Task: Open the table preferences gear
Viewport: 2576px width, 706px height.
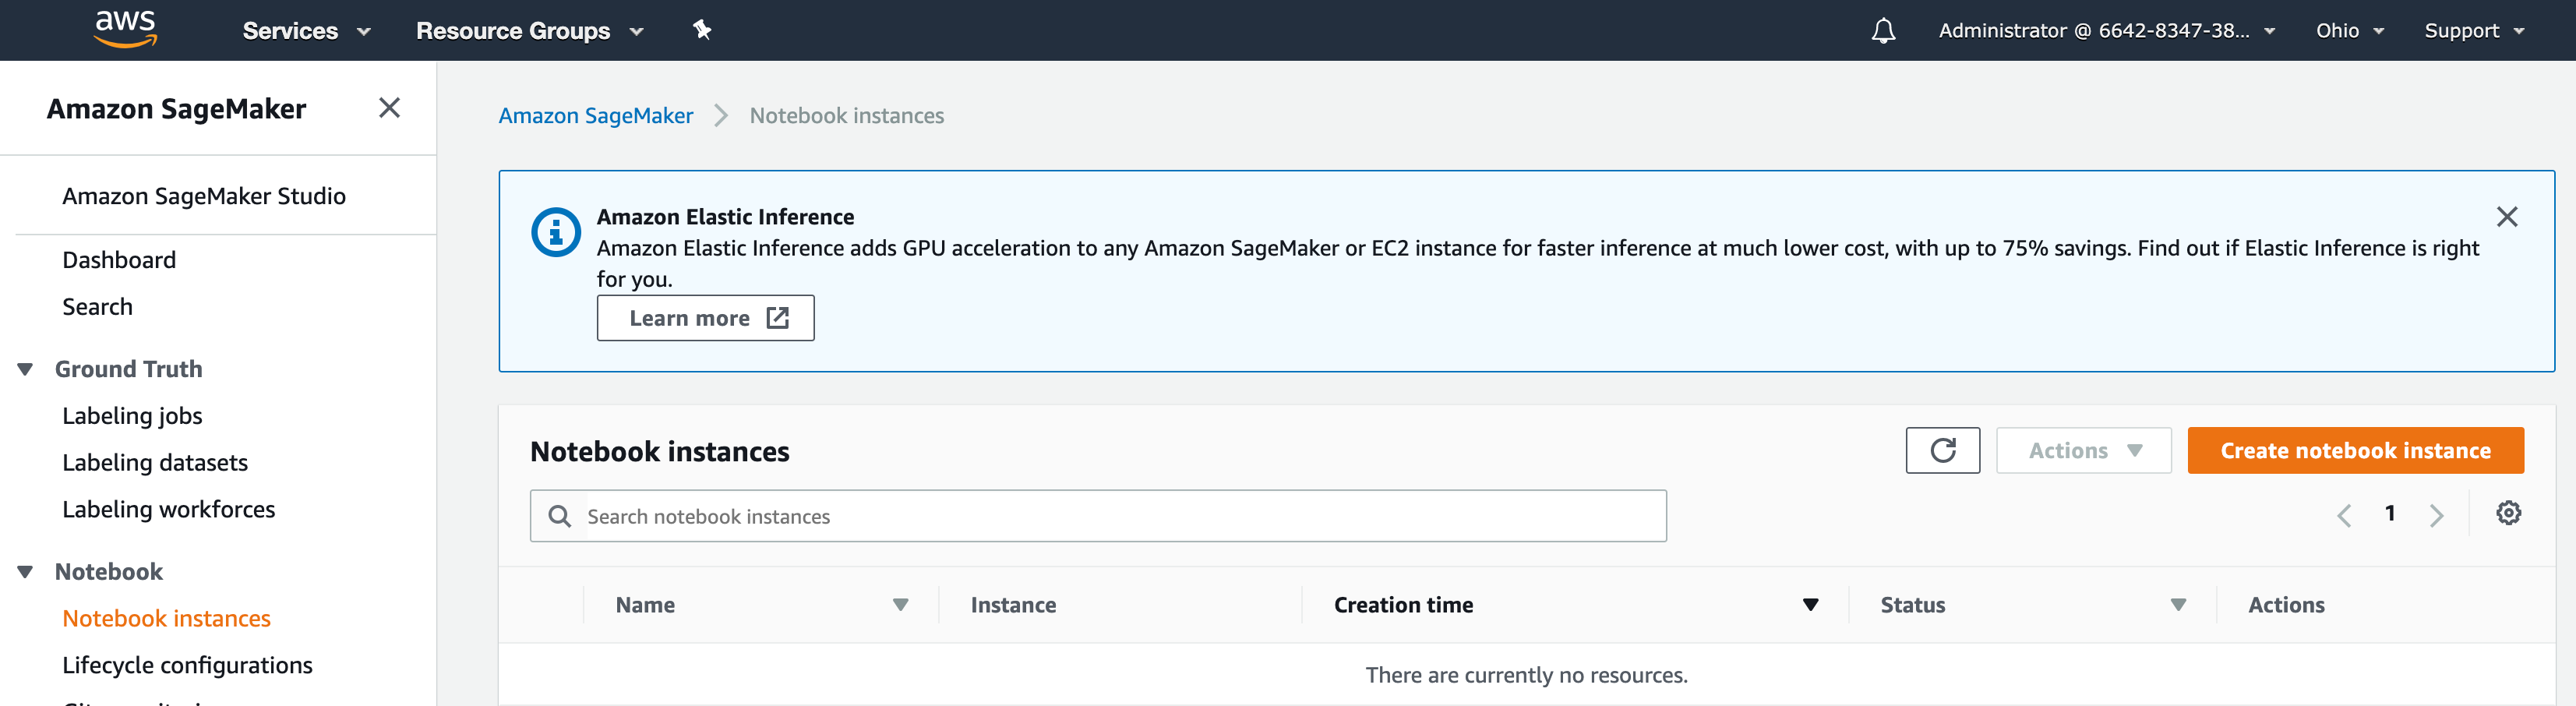Action: pos(2508,513)
